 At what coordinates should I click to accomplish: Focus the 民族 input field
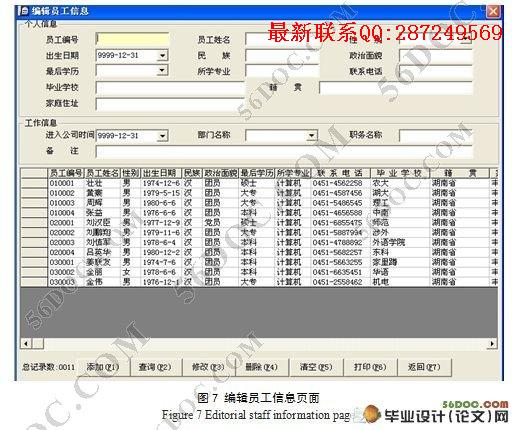click(282, 55)
